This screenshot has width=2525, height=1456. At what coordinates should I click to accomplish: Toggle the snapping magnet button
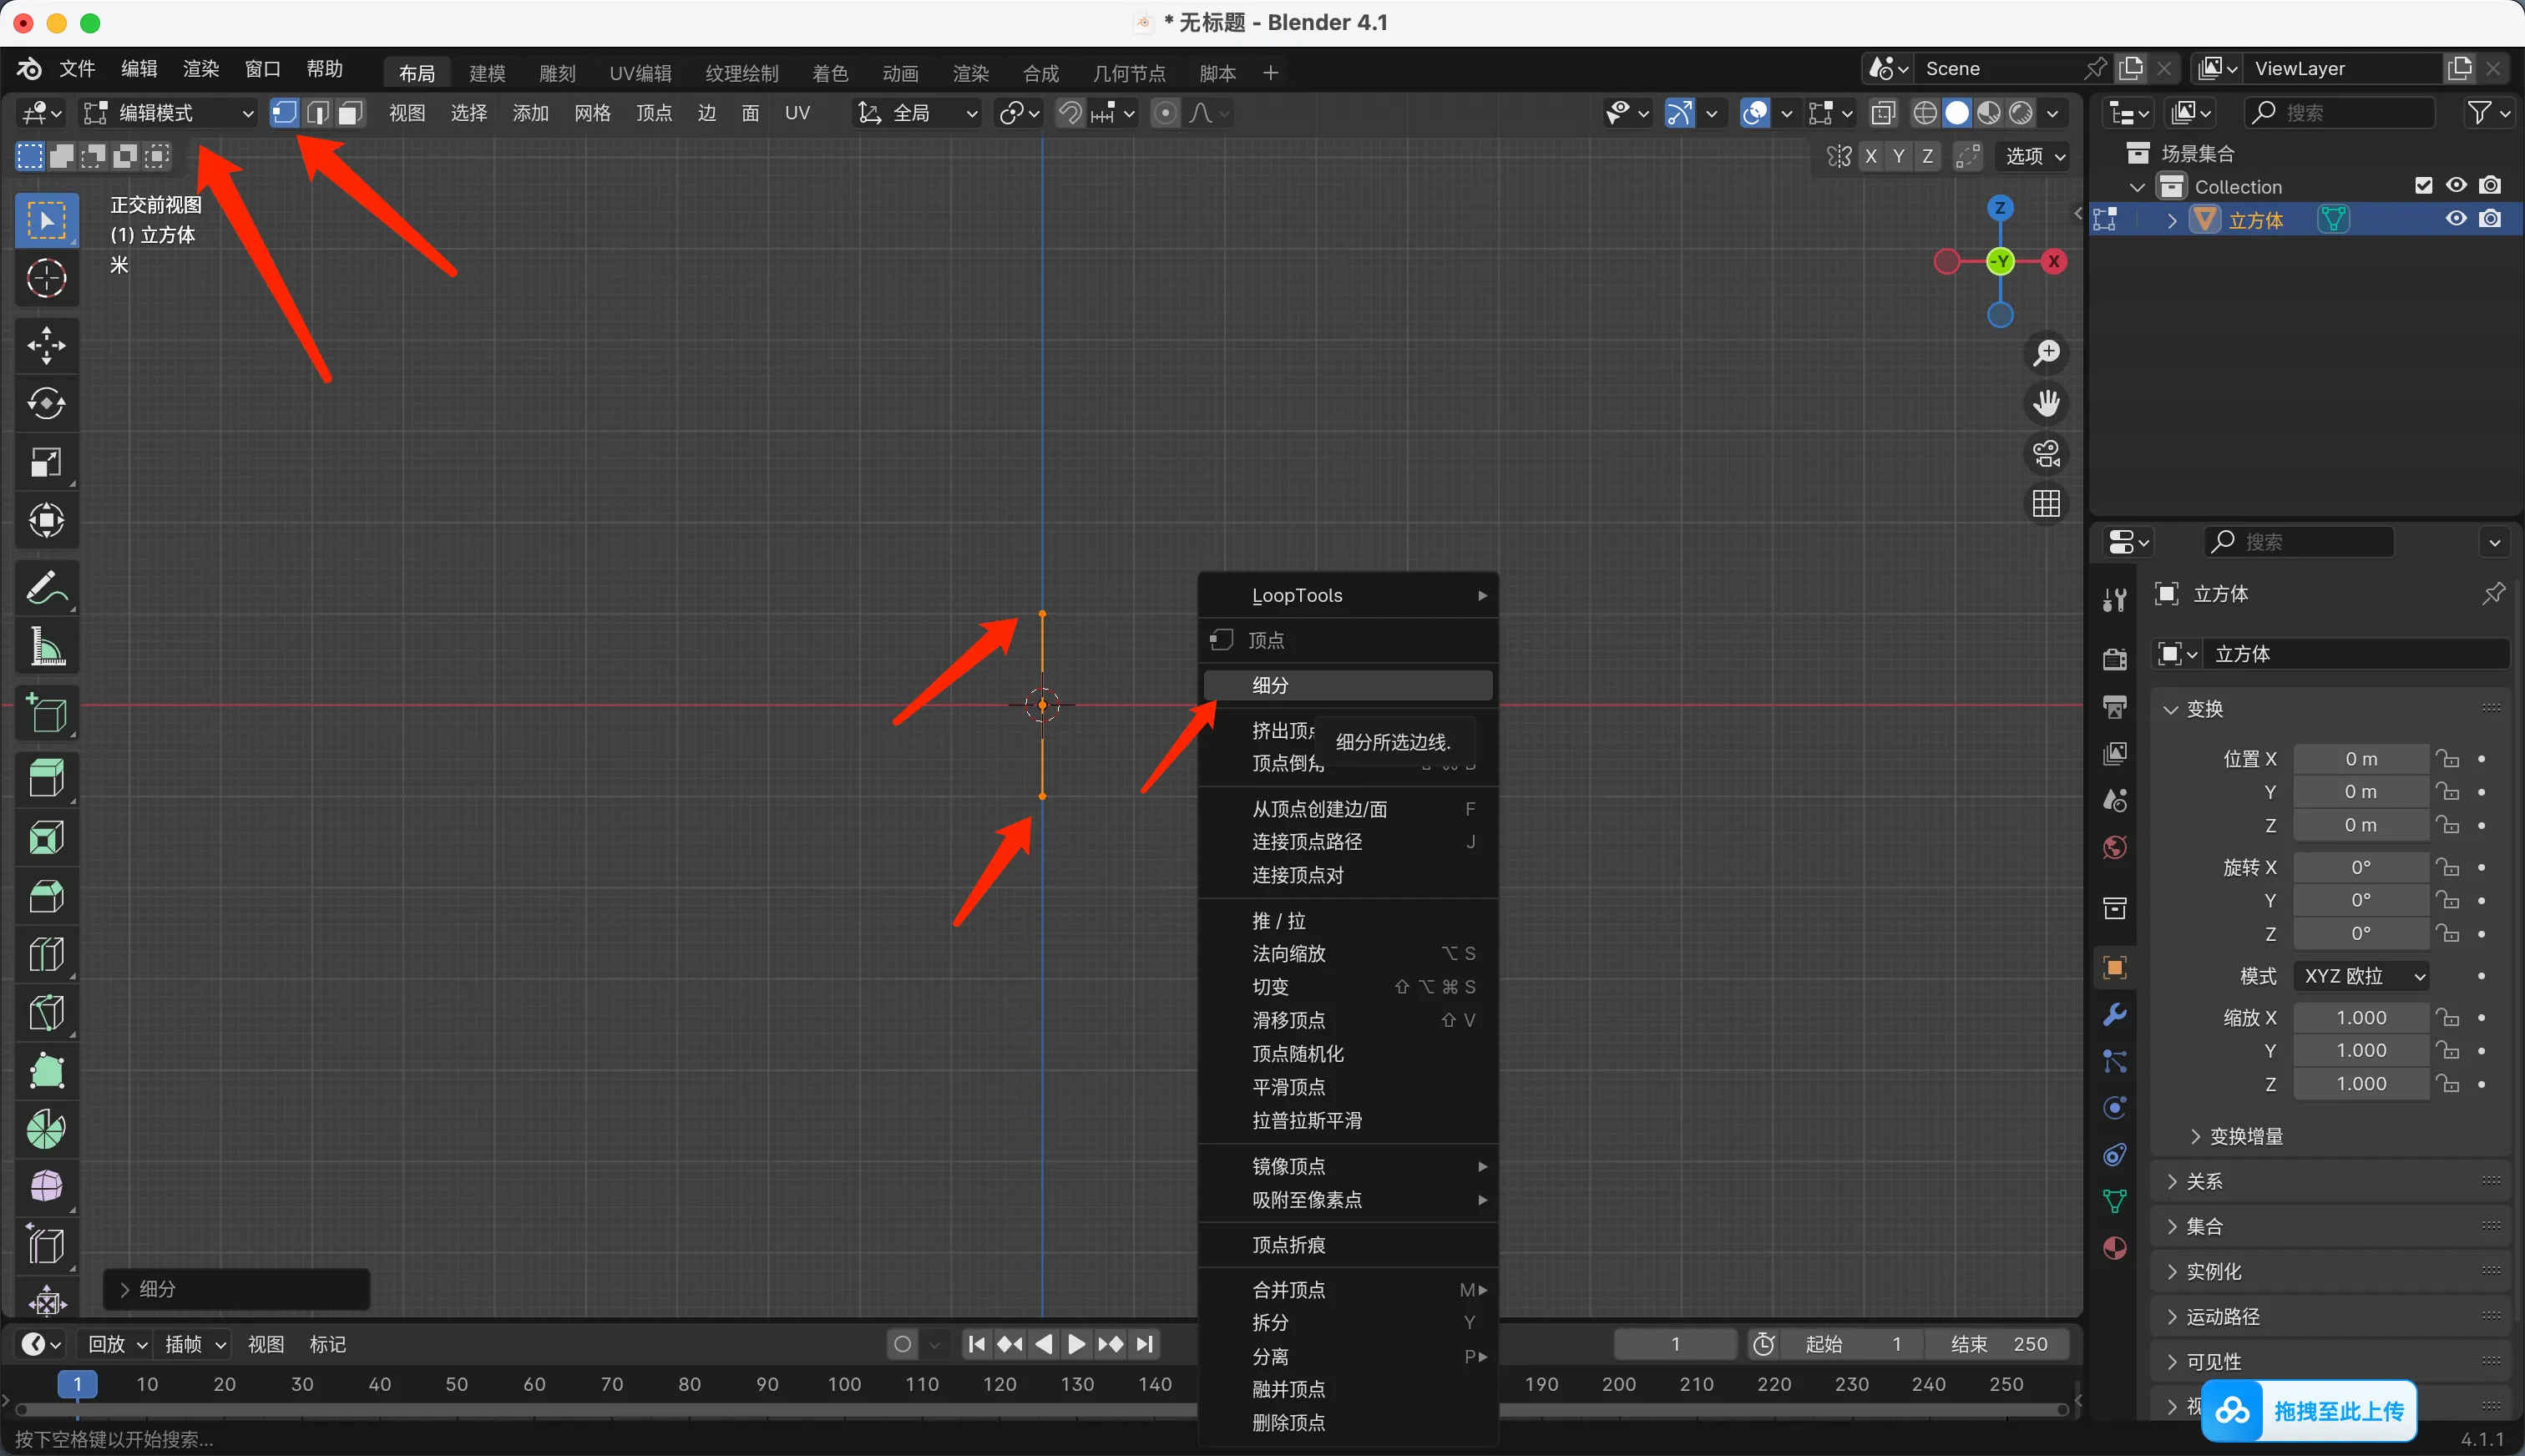1070,113
